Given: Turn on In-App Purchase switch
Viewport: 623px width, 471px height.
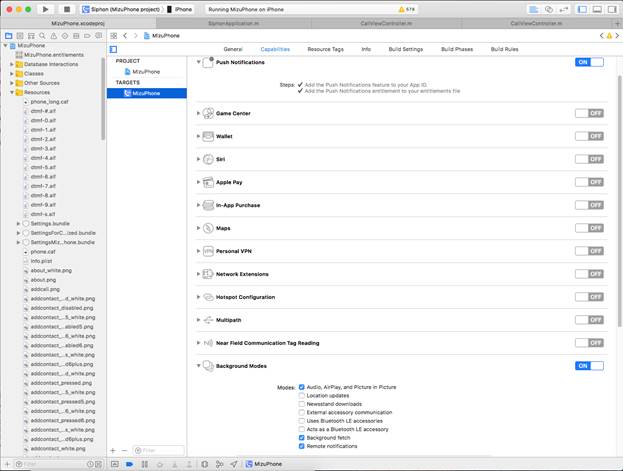Looking at the screenshot, I should pos(589,205).
